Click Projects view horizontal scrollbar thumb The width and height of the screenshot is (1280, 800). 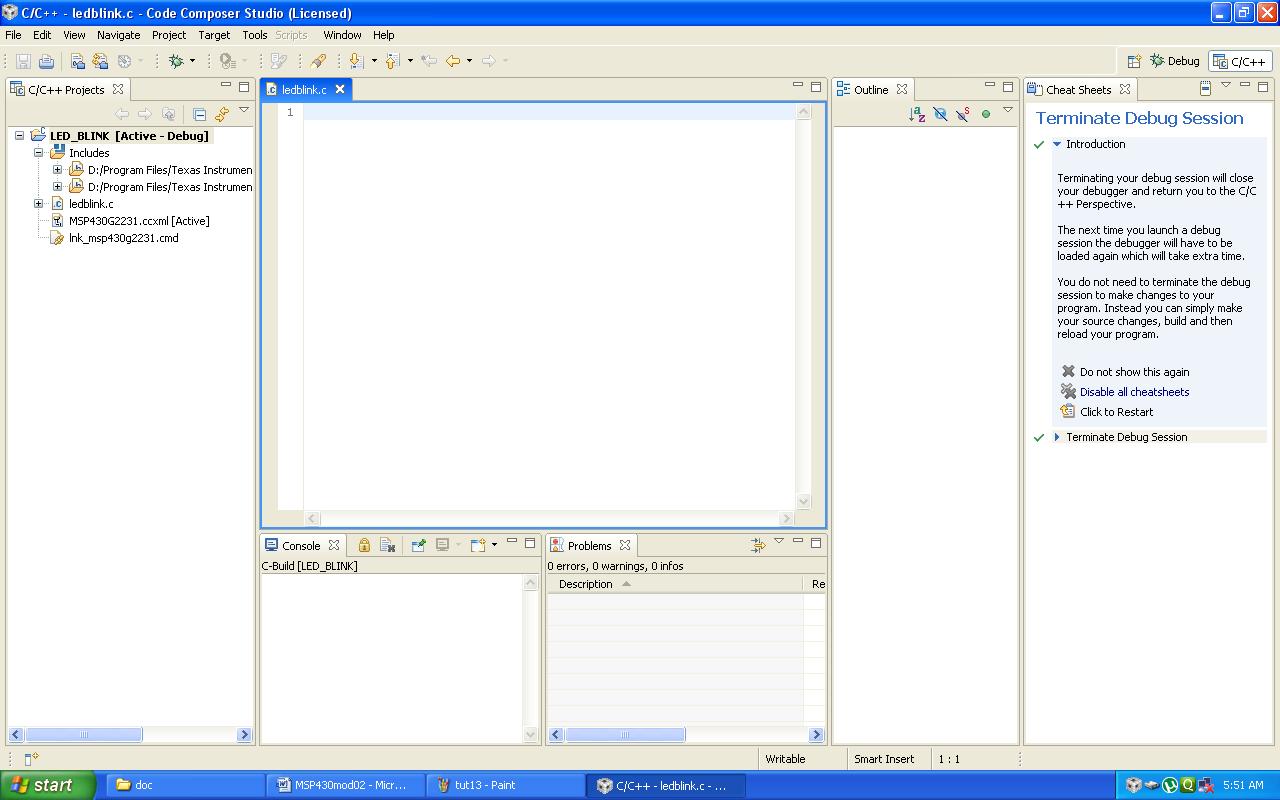(83, 734)
